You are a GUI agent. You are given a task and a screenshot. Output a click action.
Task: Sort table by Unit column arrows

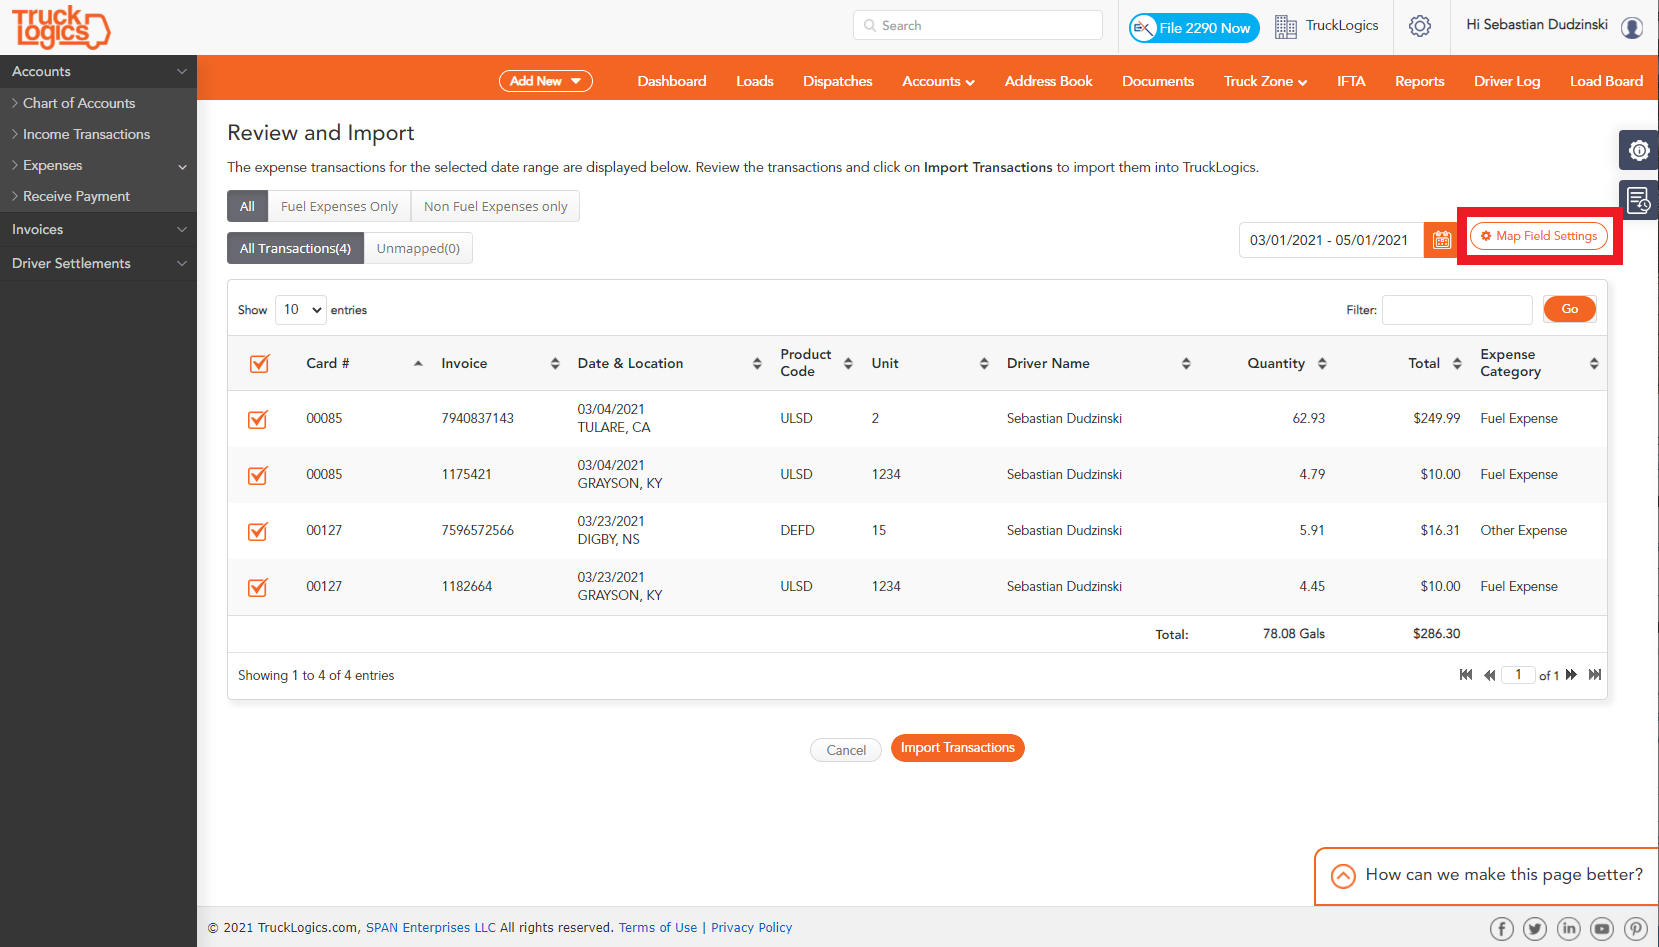(984, 363)
